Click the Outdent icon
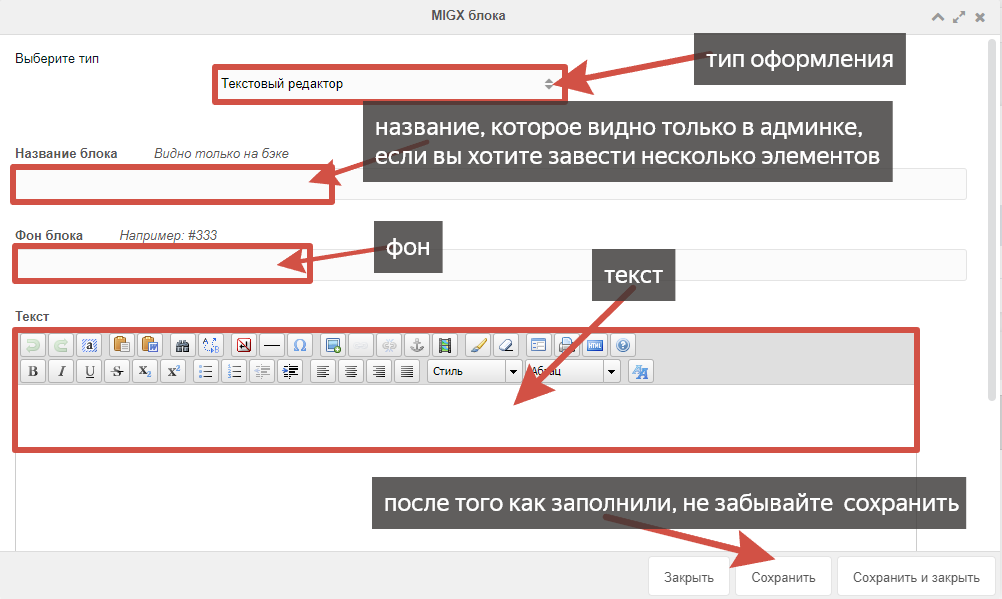Viewport: 1002px width, 599px height. (x=262, y=371)
